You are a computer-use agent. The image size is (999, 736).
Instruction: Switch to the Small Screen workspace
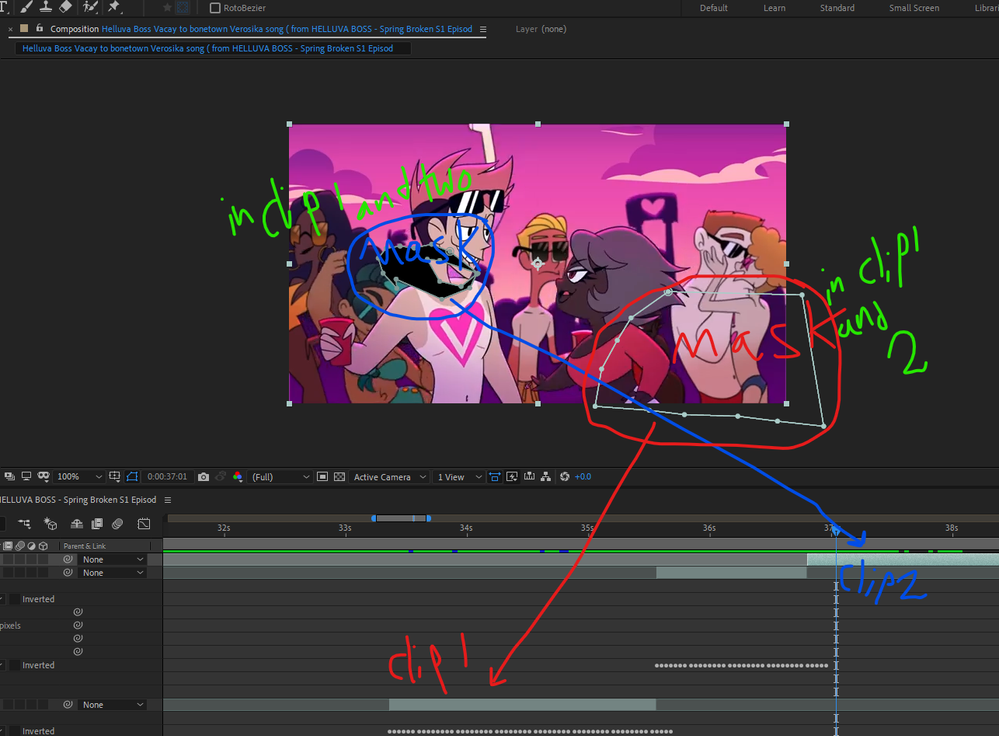914,8
